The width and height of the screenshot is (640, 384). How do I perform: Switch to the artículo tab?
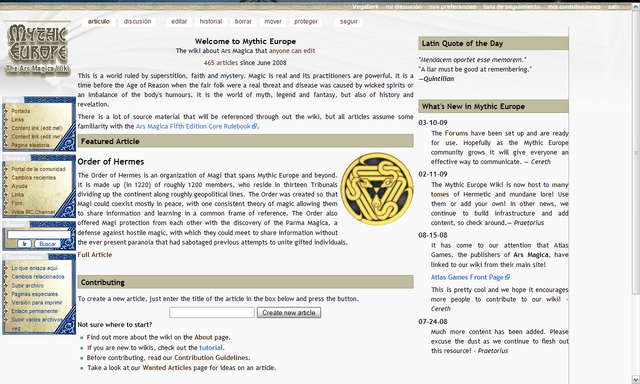click(99, 21)
